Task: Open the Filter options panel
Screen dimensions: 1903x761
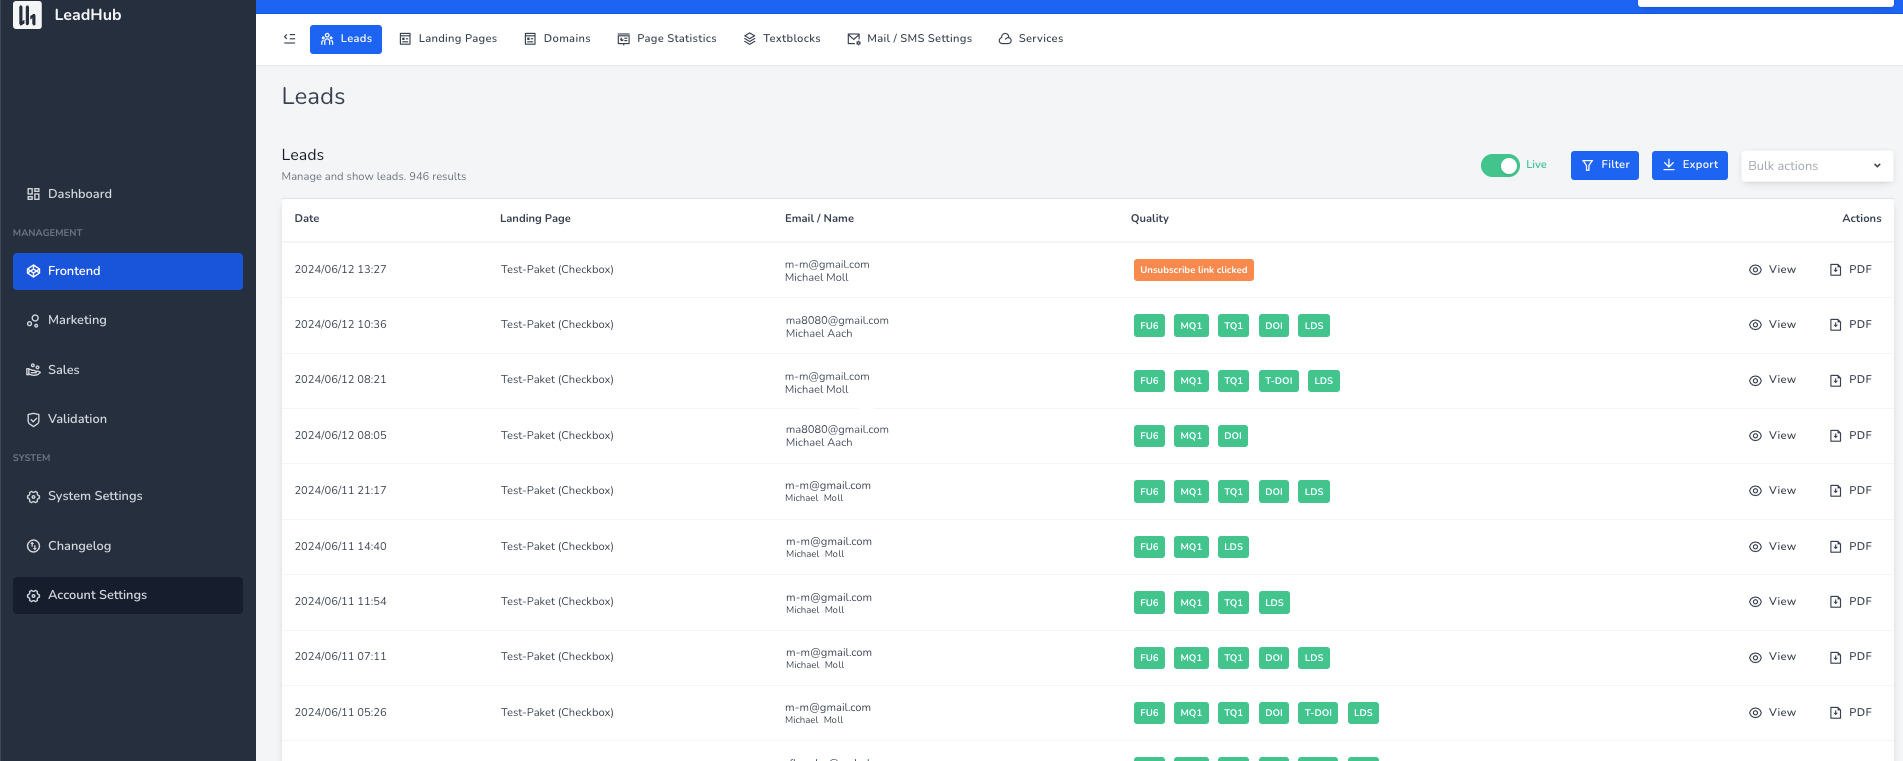Action: (1604, 165)
